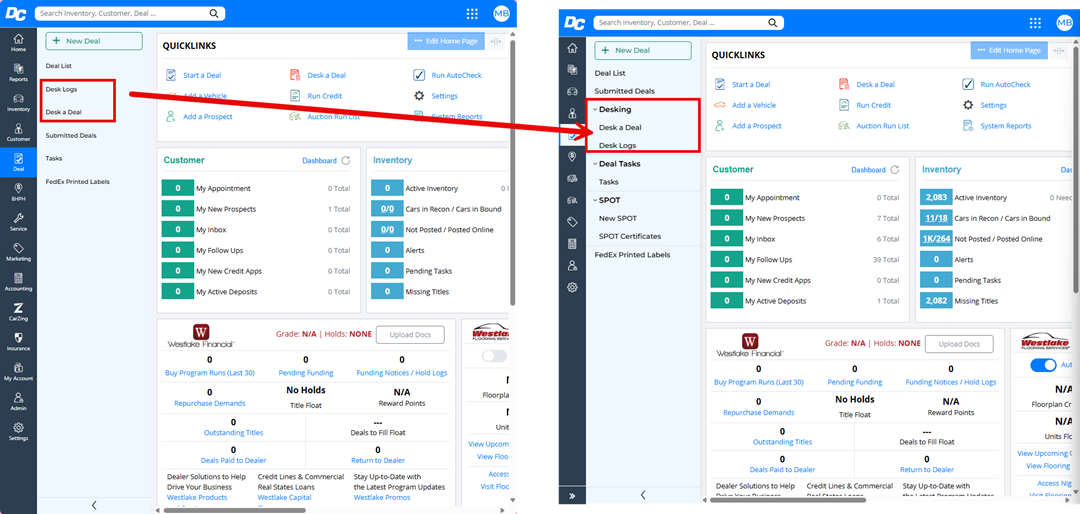
Task: Click Pending Funding link in right screenshot
Action: click(x=855, y=382)
